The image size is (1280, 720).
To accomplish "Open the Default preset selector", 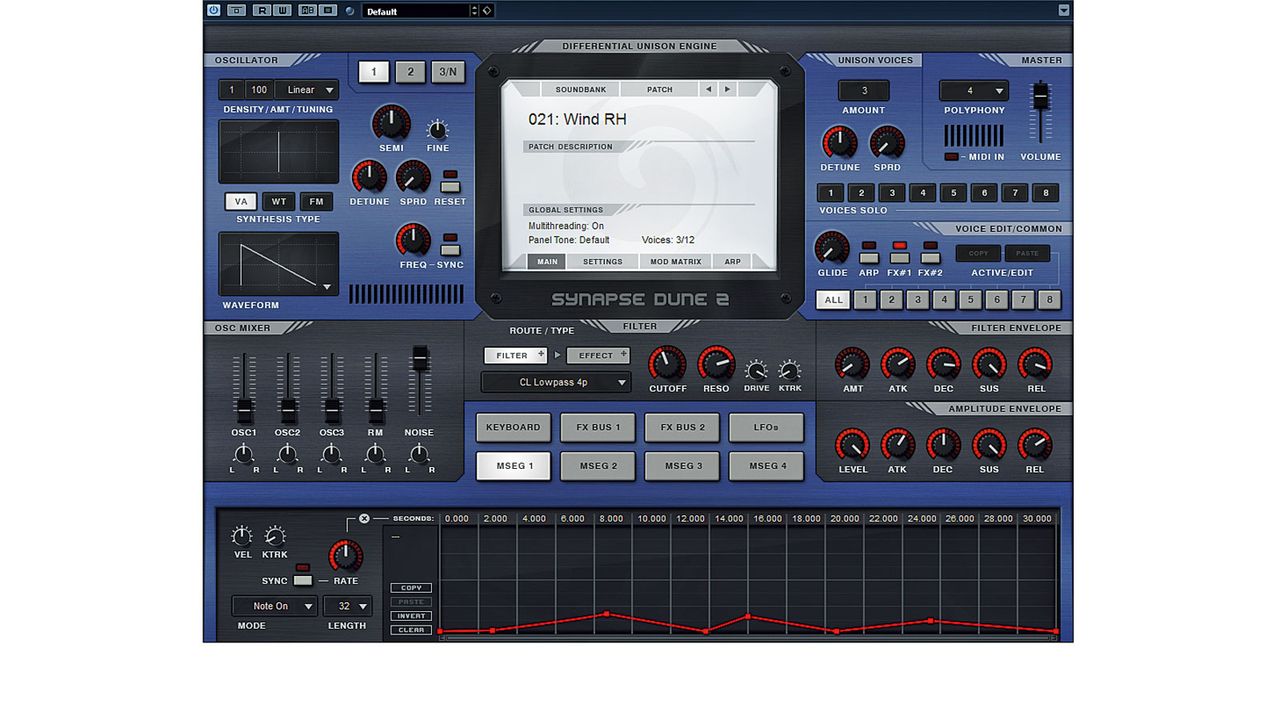I will click(x=421, y=11).
